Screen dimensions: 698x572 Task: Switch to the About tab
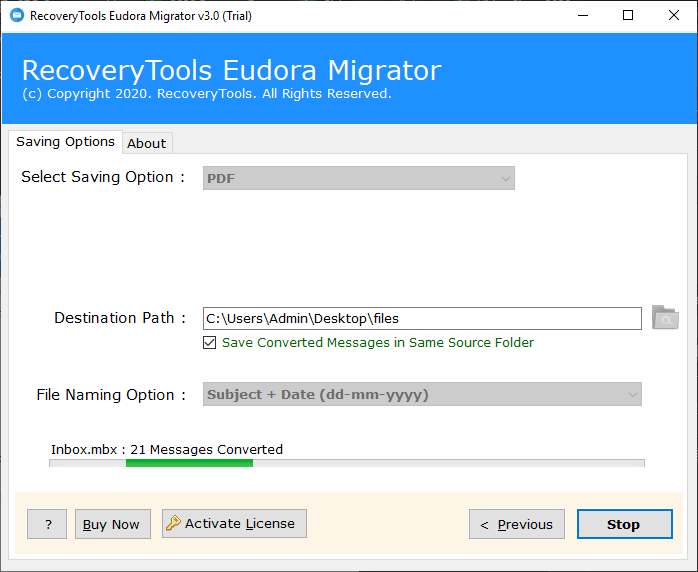pos(147,143)
